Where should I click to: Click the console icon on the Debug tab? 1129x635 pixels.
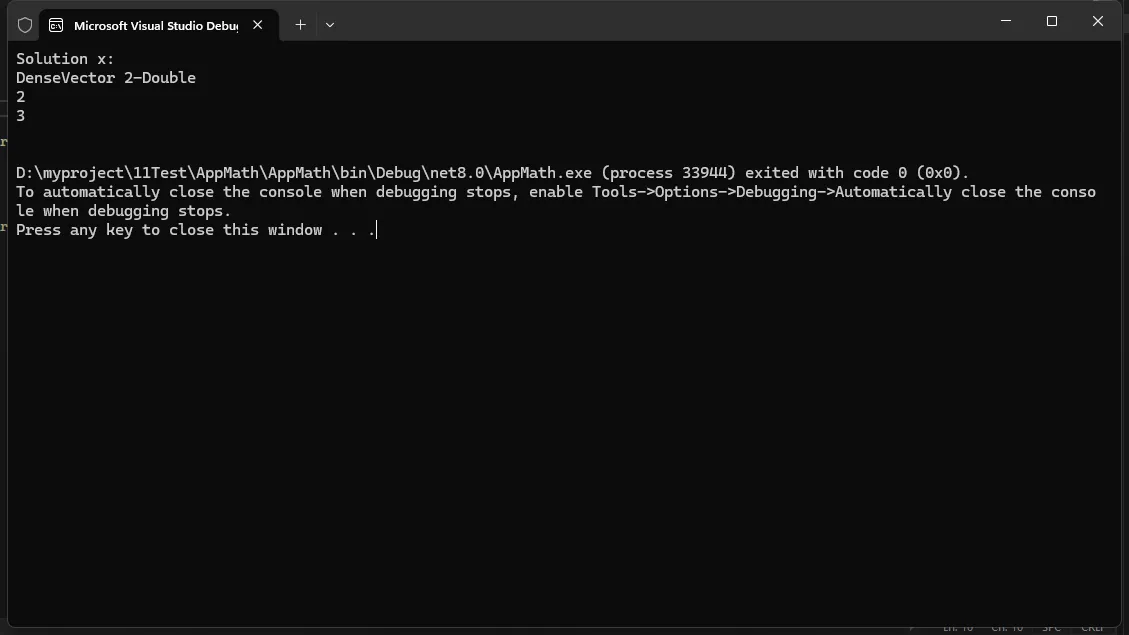click(56, 25)
